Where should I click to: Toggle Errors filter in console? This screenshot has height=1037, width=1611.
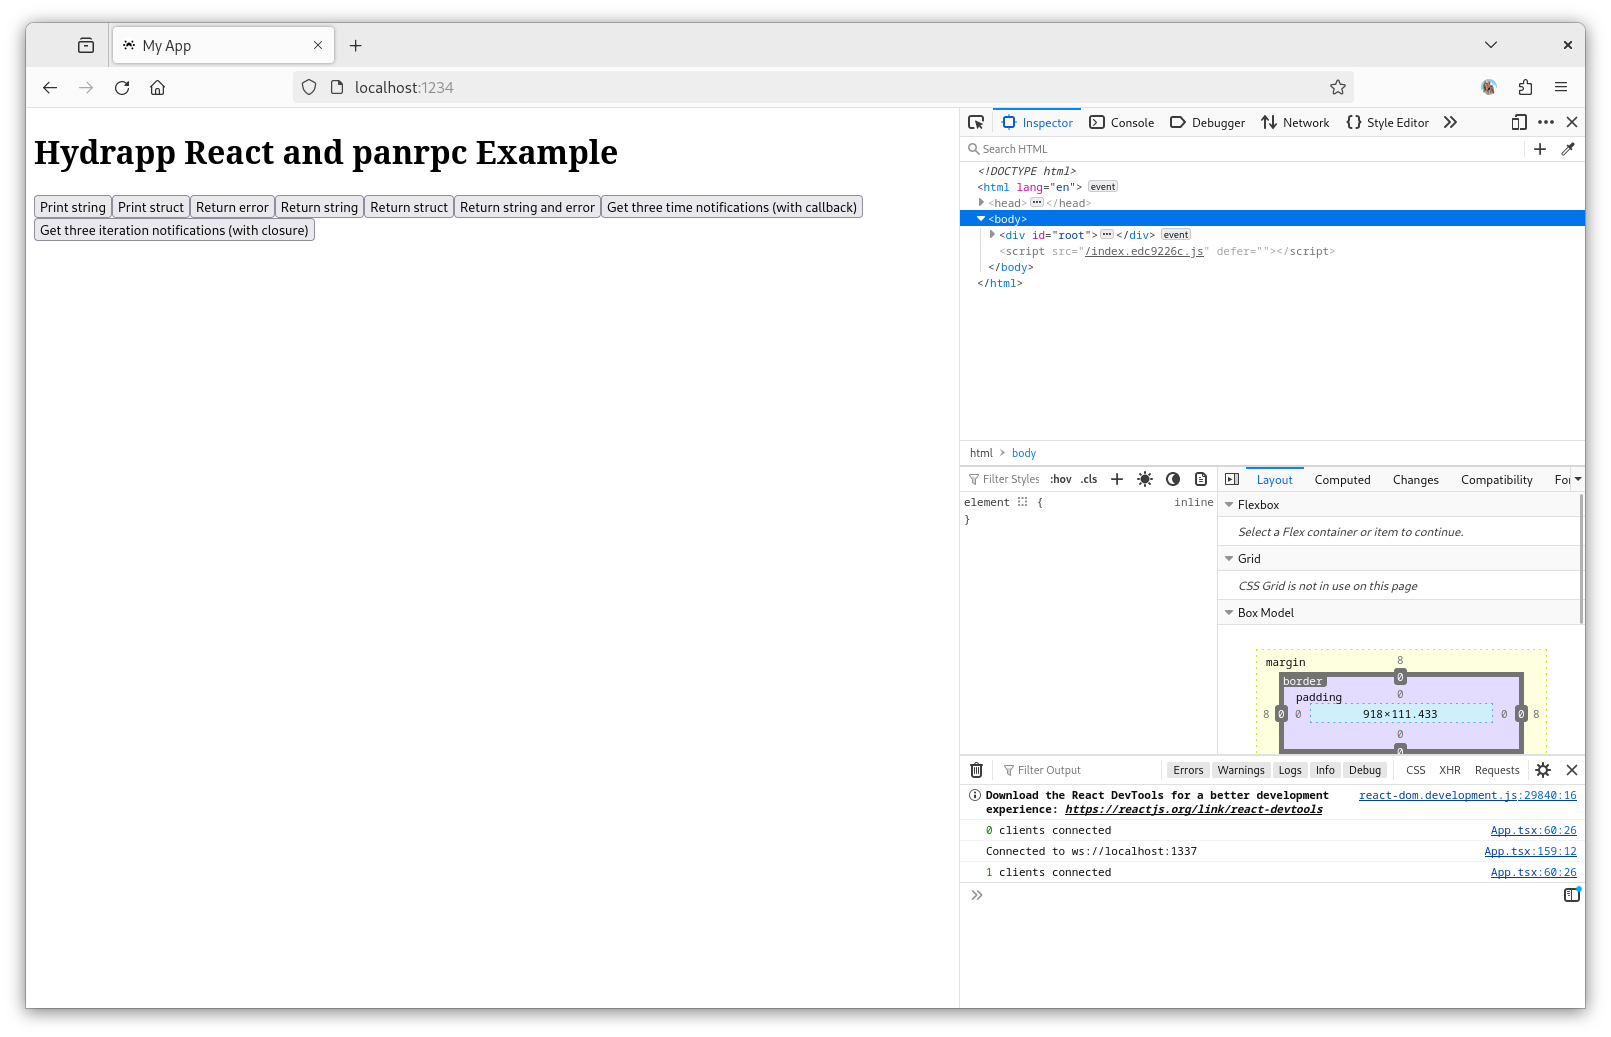tap(1188, 770)
